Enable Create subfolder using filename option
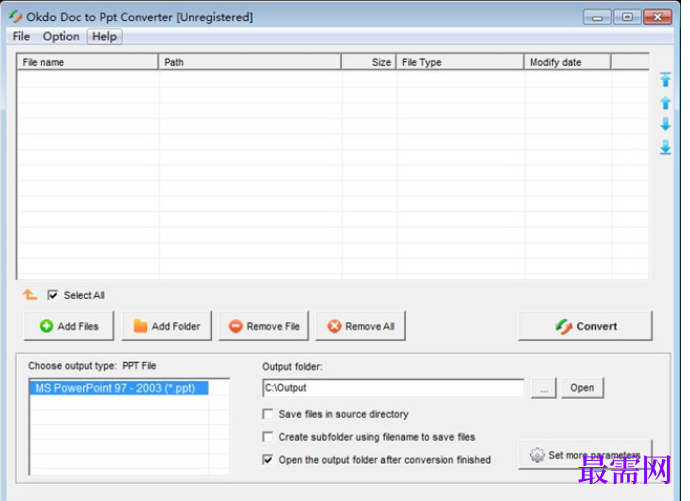Viewport: 690px width, 501px height. click(x=268, y=437)
